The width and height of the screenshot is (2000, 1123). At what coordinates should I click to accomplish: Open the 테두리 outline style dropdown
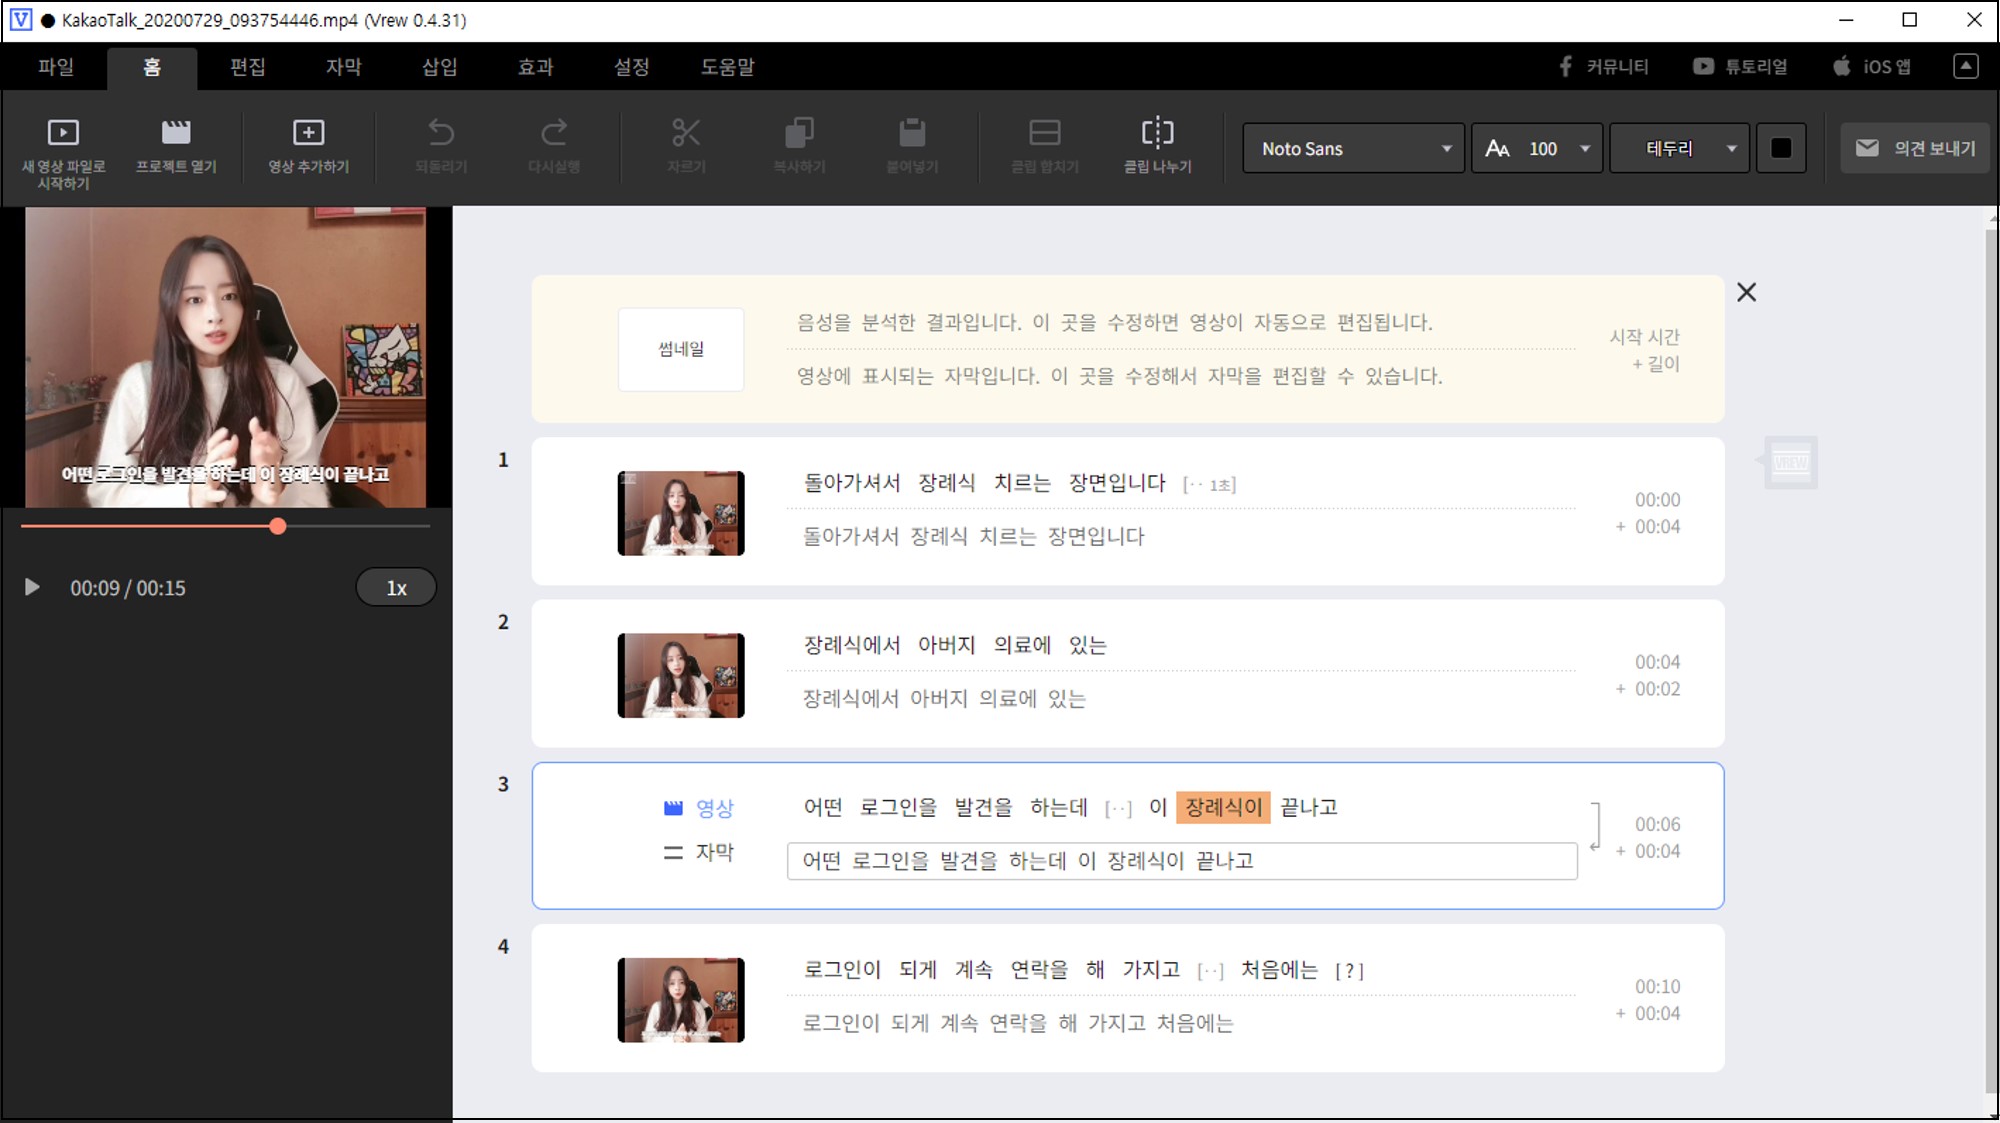point(1679,148)
